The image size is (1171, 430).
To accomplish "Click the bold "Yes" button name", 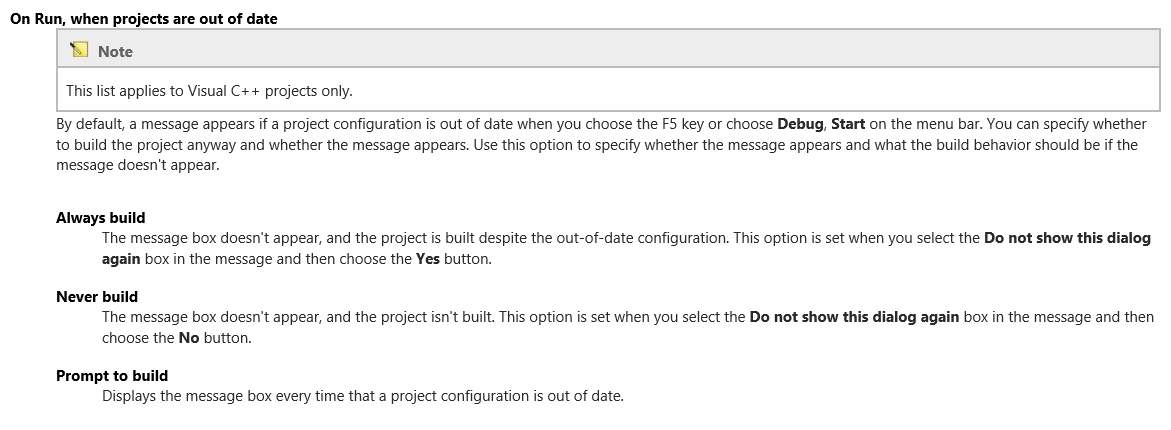I will coord(428,259).
